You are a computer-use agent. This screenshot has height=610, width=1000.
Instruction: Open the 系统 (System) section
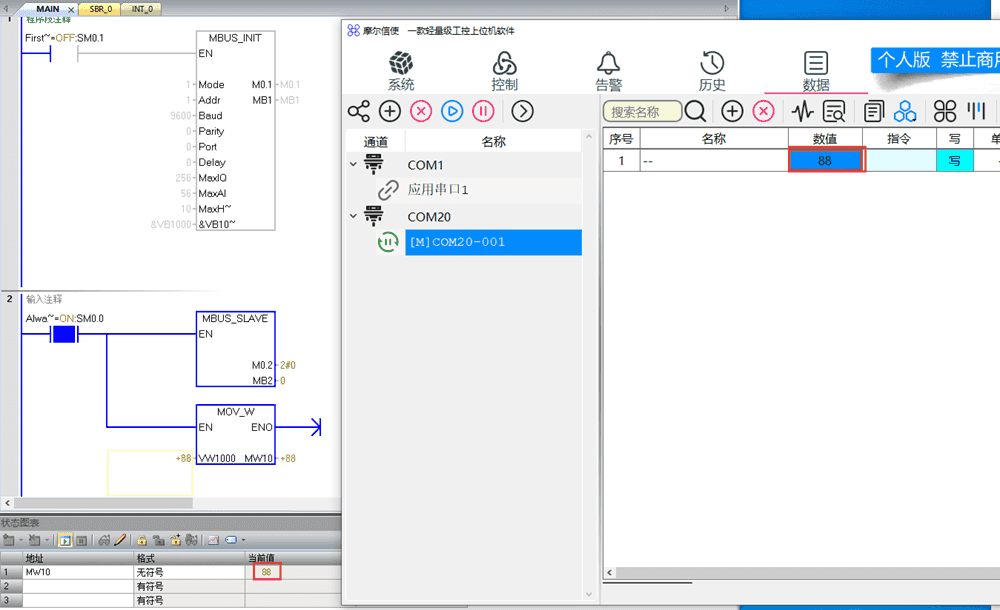(401, 71)
